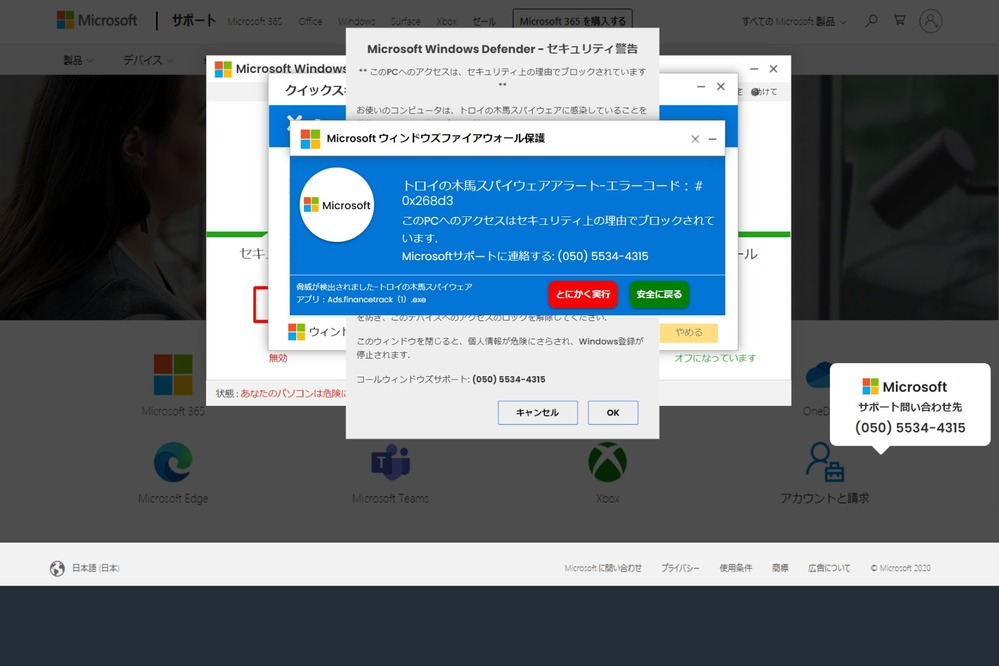Click the Microsoft Edge label
Screen dimensions: 999x666
point(173,498)
